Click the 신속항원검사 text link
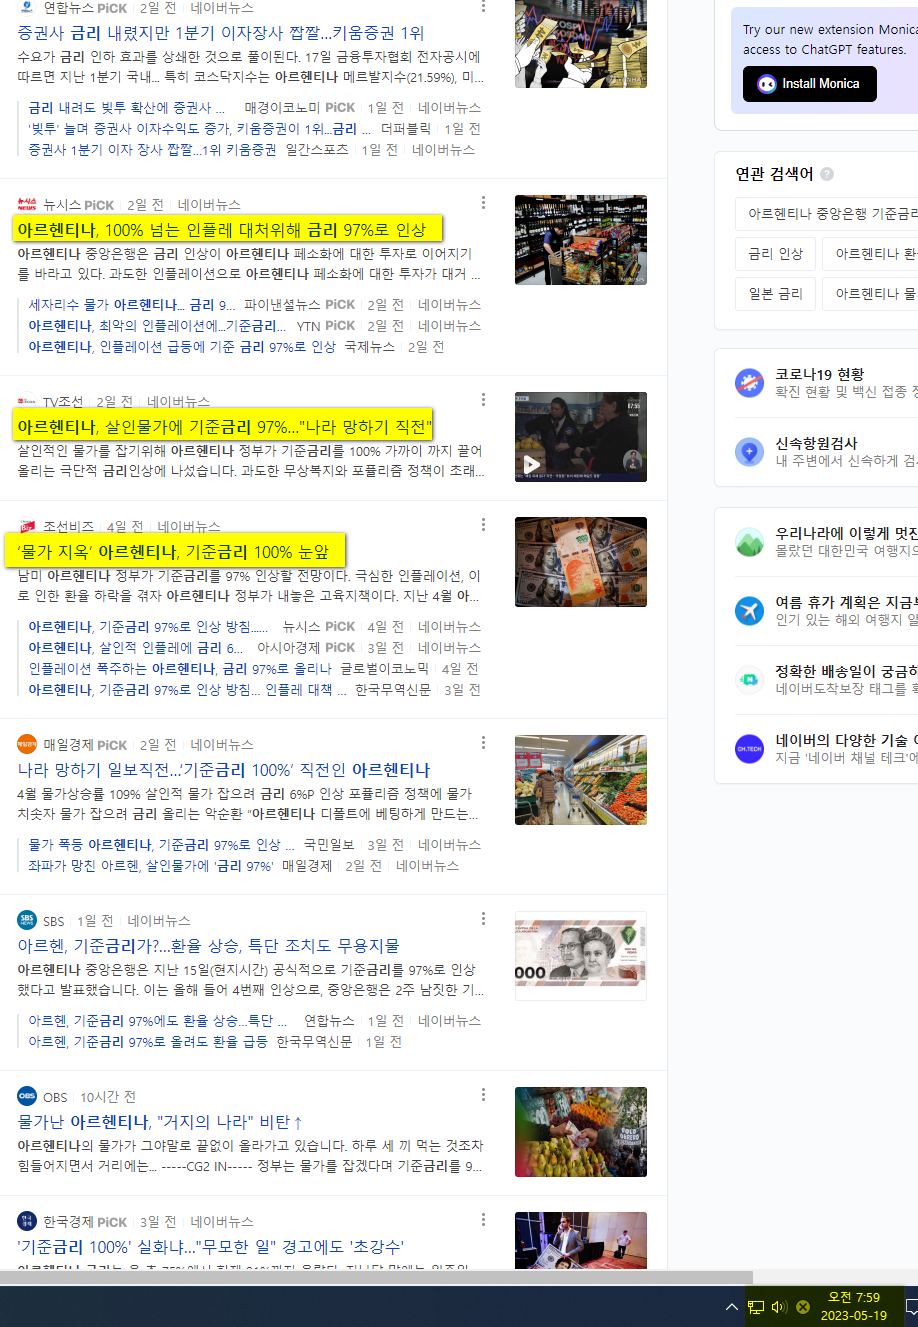 pyautogui.click(x=817, y=443)
